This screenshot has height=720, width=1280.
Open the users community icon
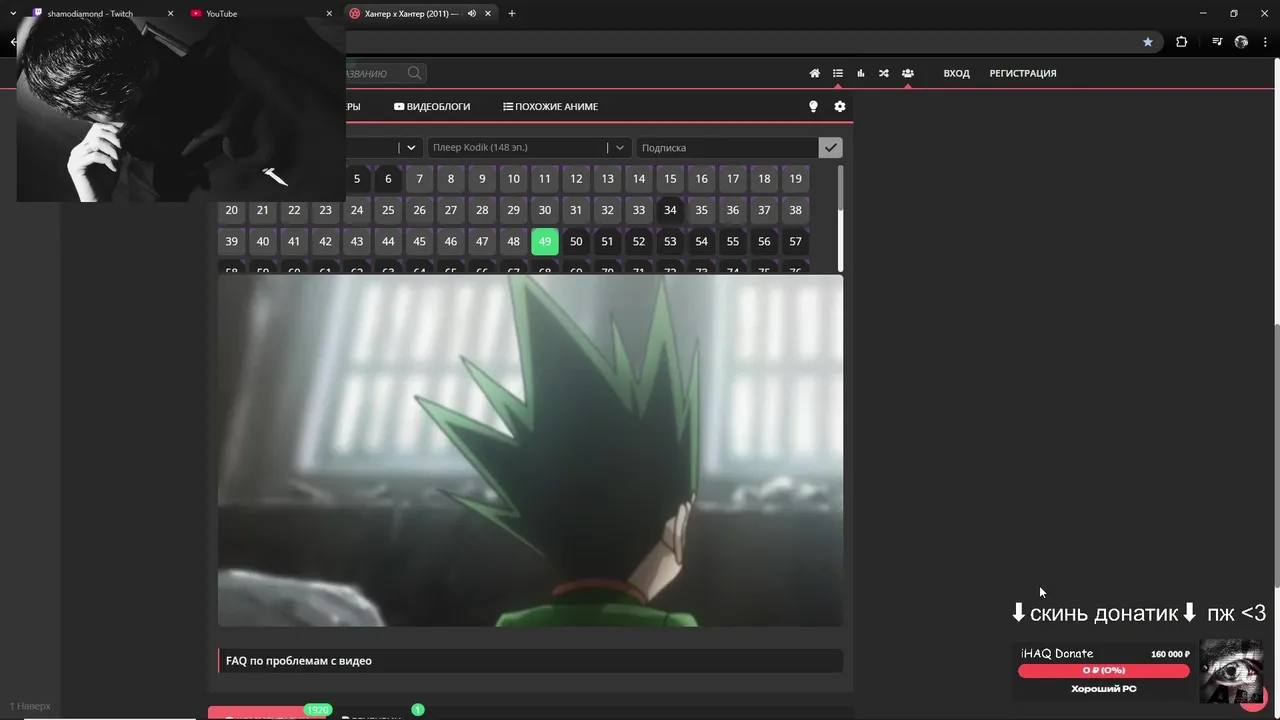tap(908, 73)
